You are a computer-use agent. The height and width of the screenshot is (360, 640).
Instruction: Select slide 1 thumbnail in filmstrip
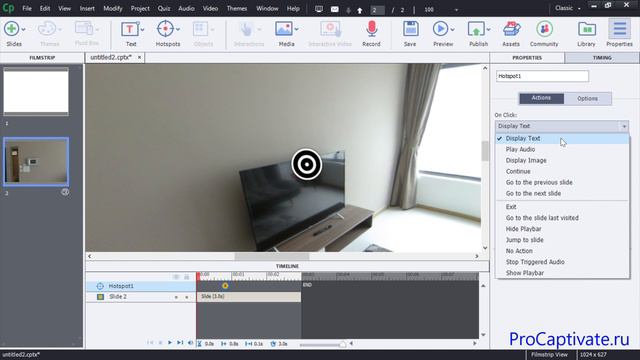tap(36, 91)
